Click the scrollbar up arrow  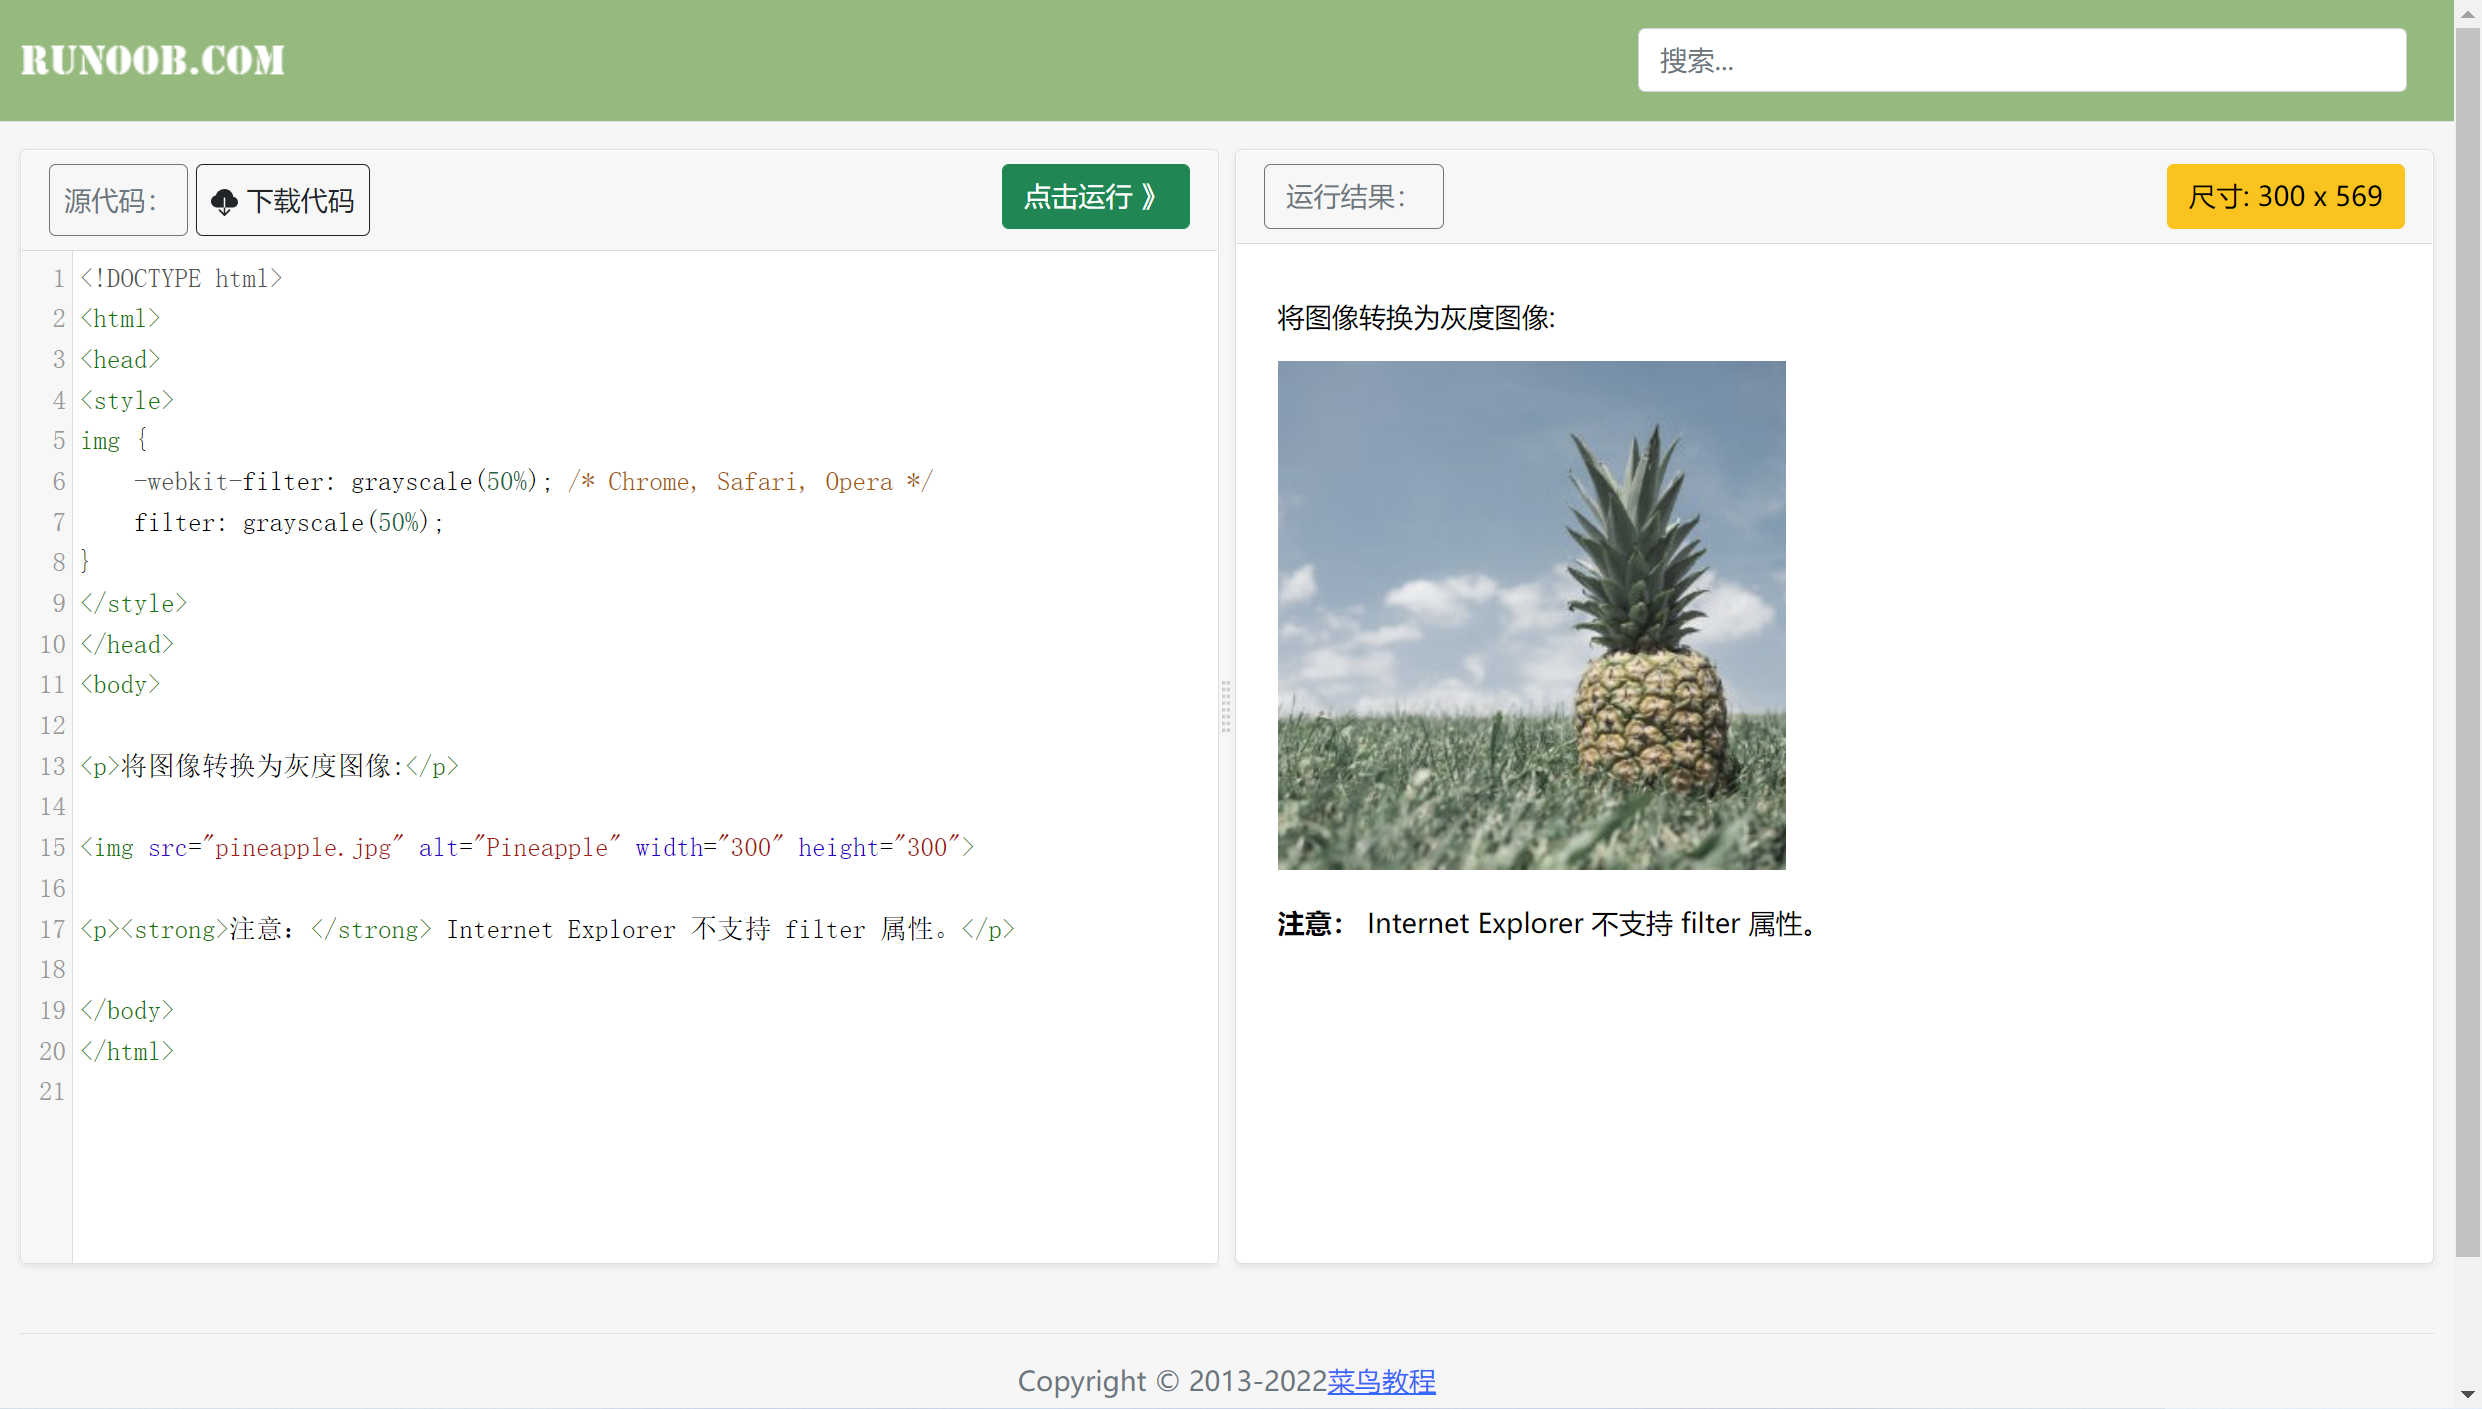tap(2468, 14)
